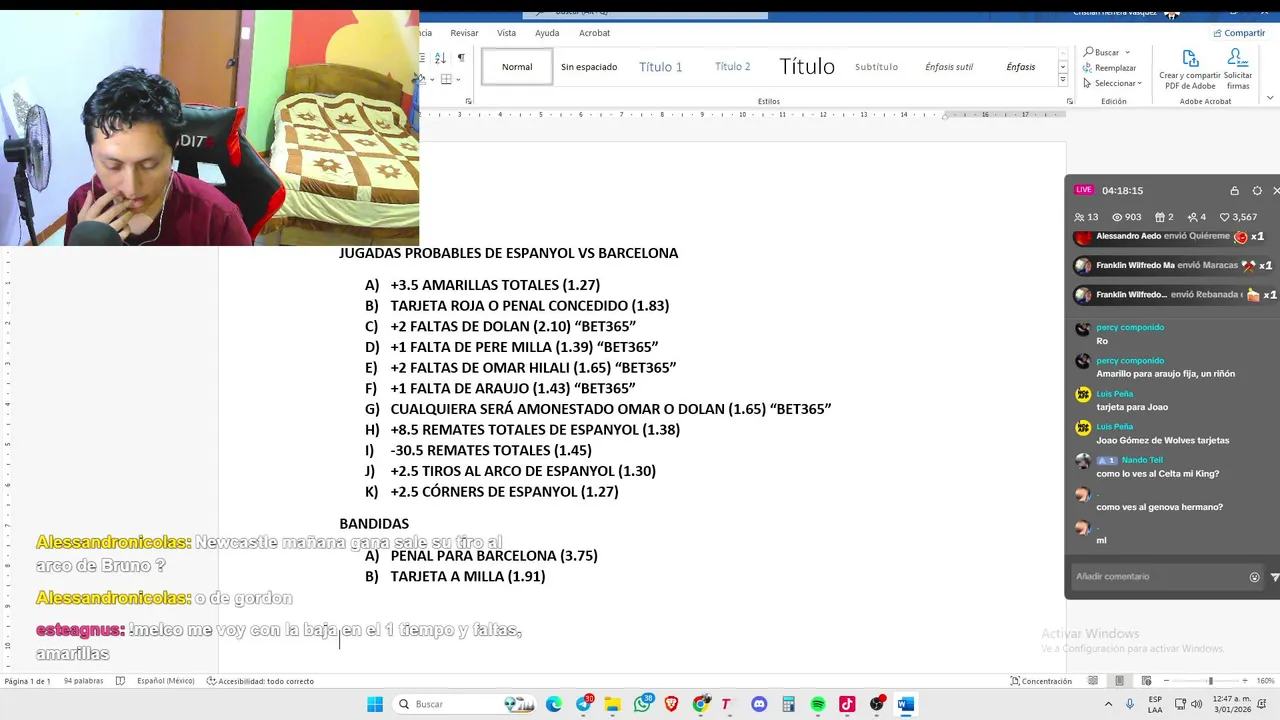Image resolution: width=1280 pixels, height=720 pixels.
Task: Apply the Título 2 style
Action: coord(733,67)
